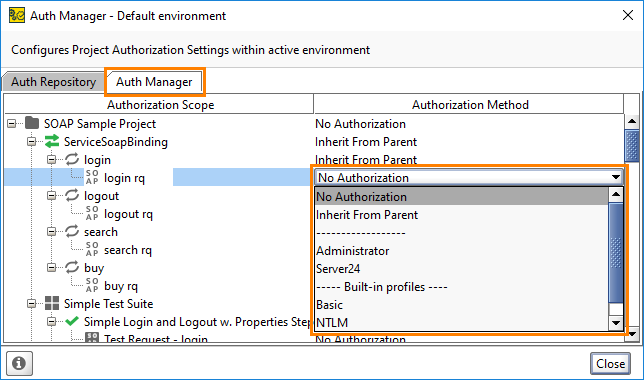Switch to the Auth Repository tab
This screenshot has height=380, width=644.
[53, 82]
